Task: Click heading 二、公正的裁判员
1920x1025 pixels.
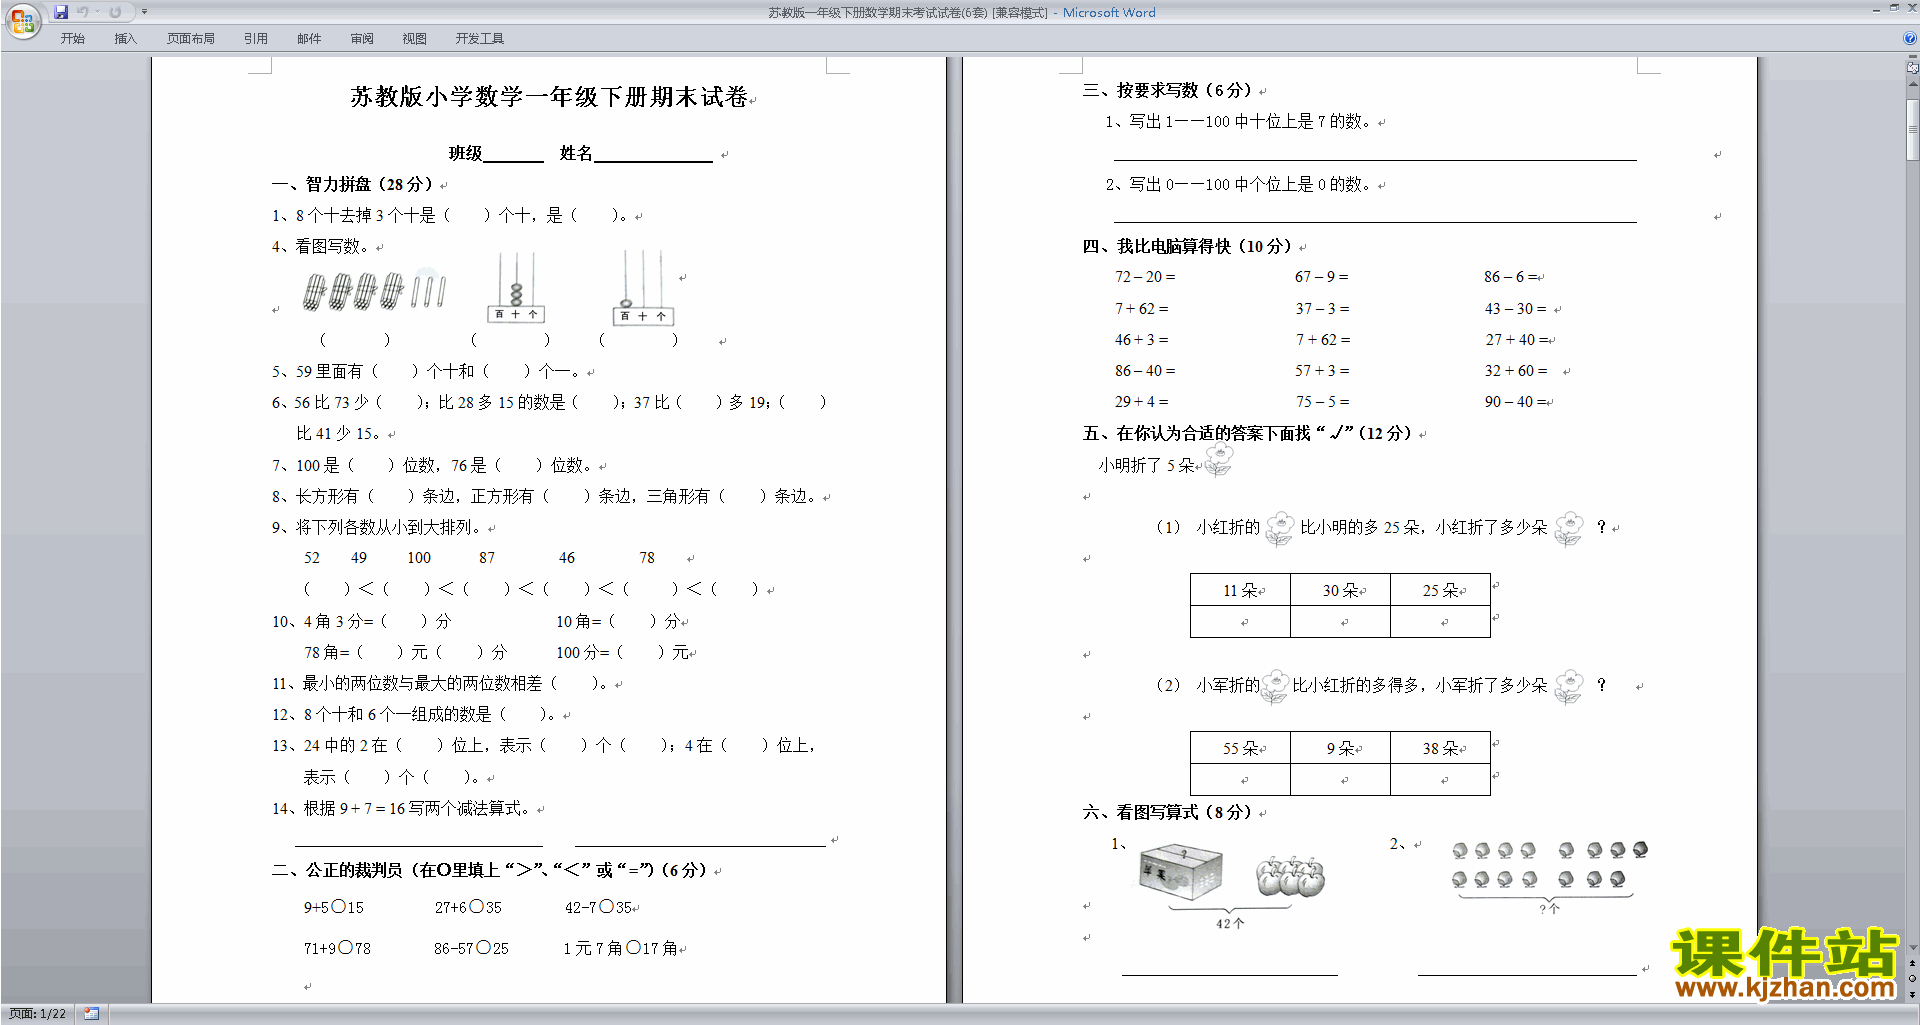Action: pyautogui.click(x=490, y=870)
